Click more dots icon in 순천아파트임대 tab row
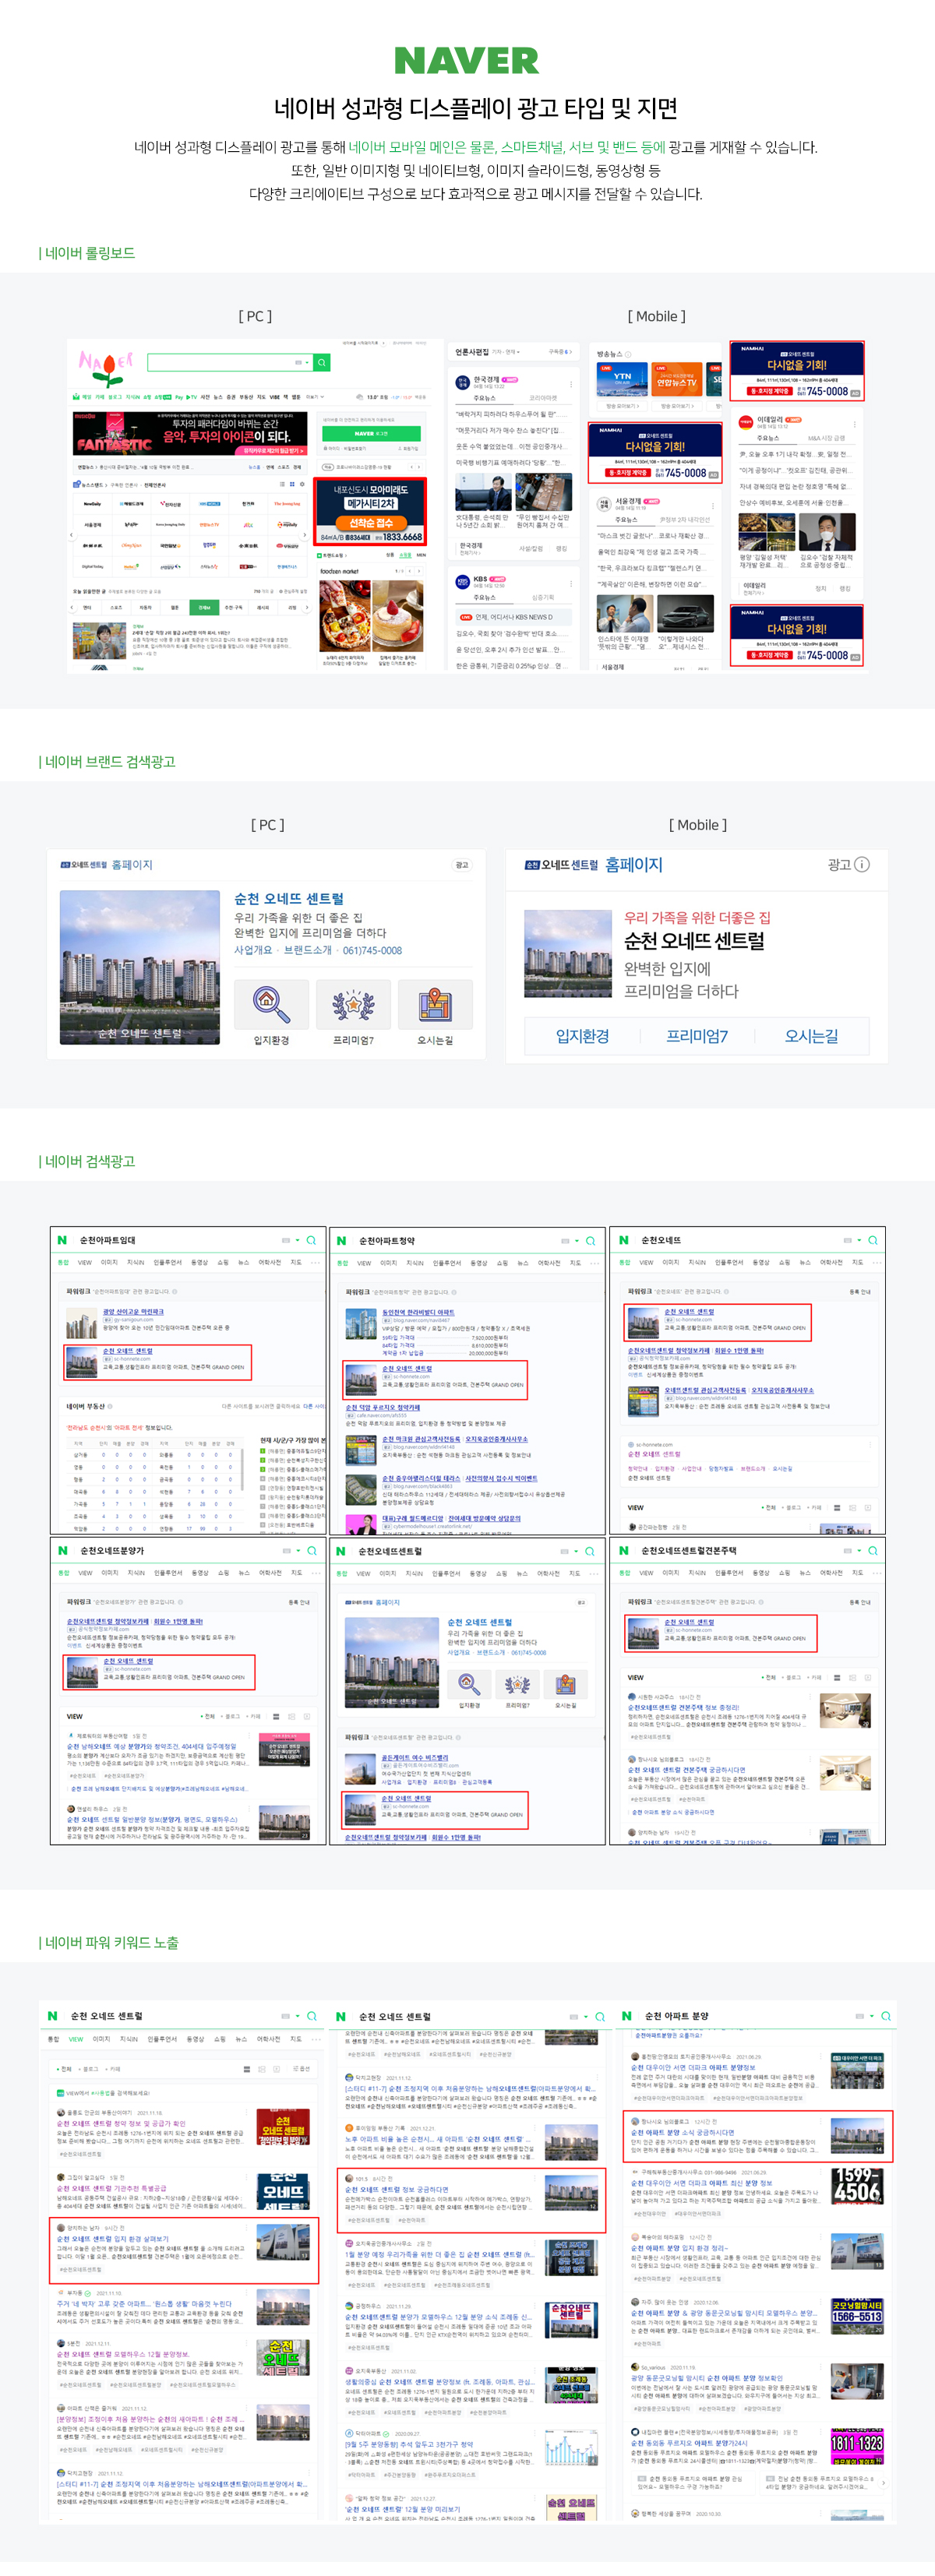 [x=317, y=1262]
